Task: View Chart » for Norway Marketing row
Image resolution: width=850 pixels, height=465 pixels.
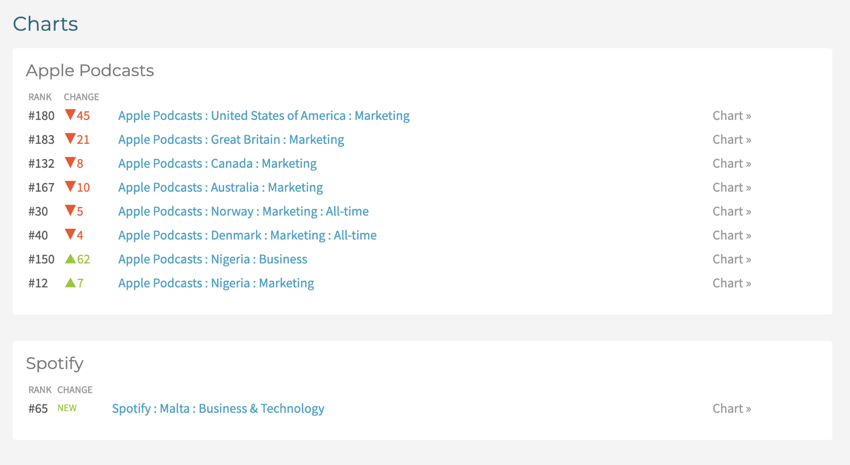Action: pyautogui.click(x=731, y=212)
